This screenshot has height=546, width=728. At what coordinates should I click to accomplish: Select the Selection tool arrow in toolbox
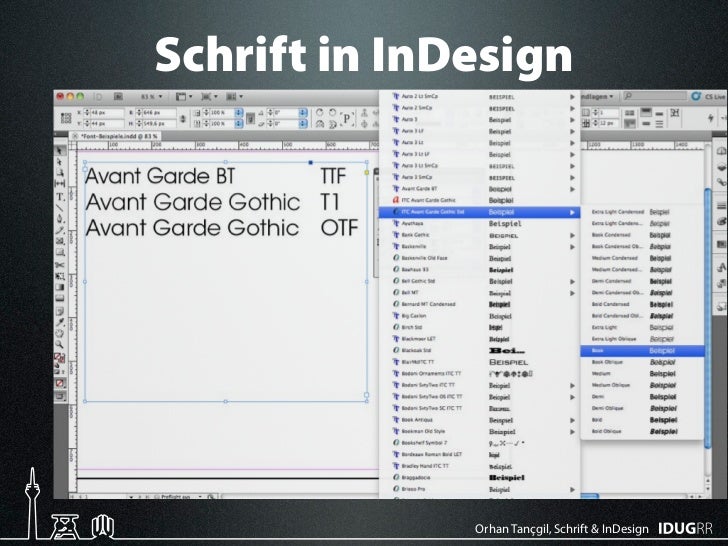60,150
